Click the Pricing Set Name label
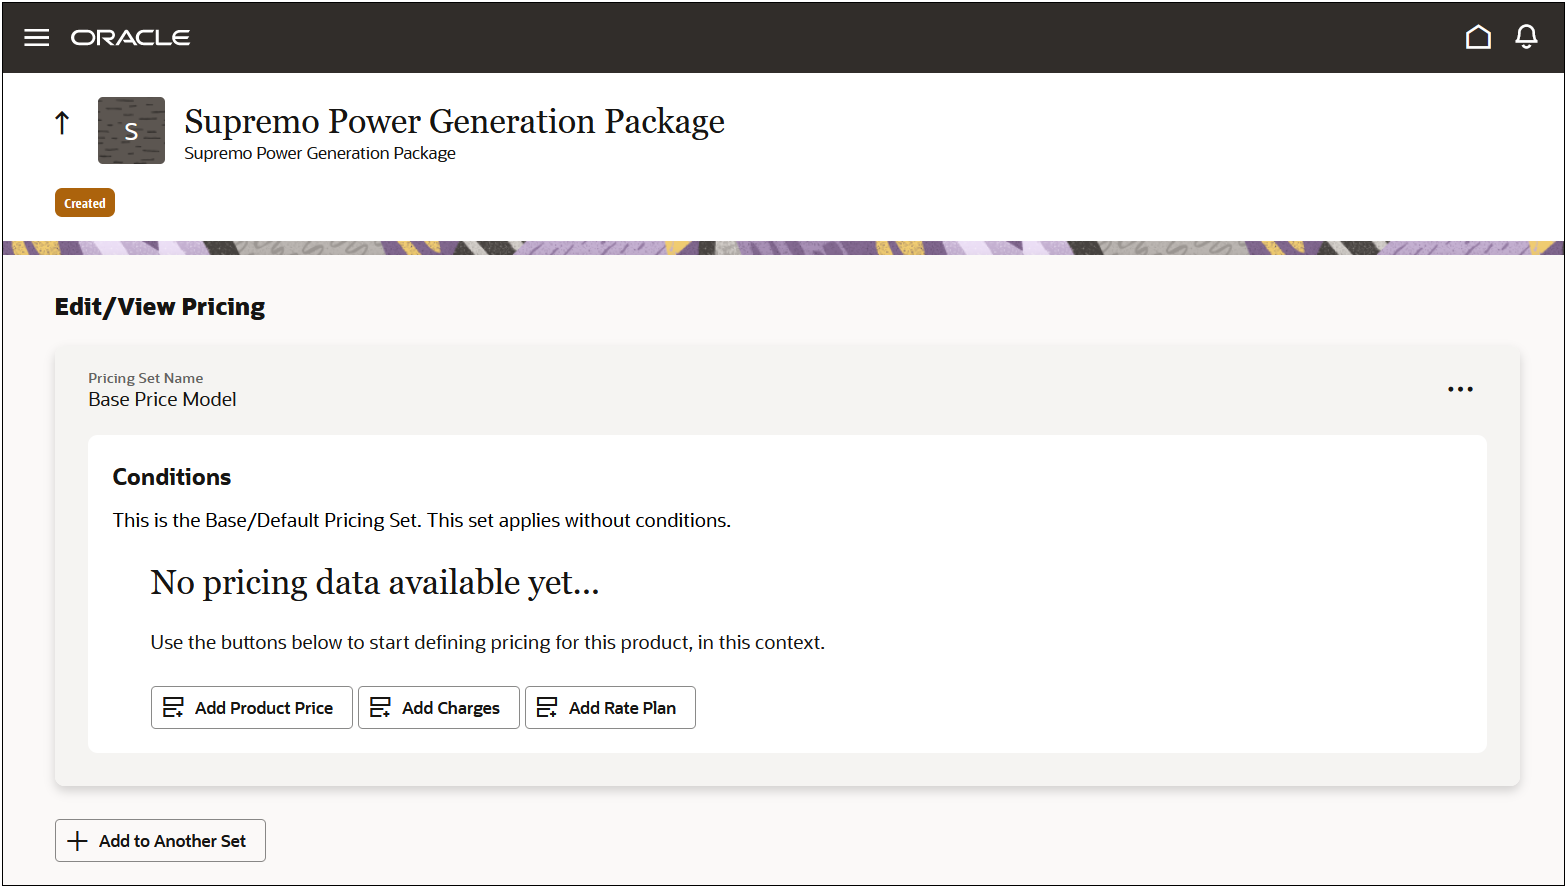Image resolution: width=1567 pixels, height=888 pixels. pos(146,378)
